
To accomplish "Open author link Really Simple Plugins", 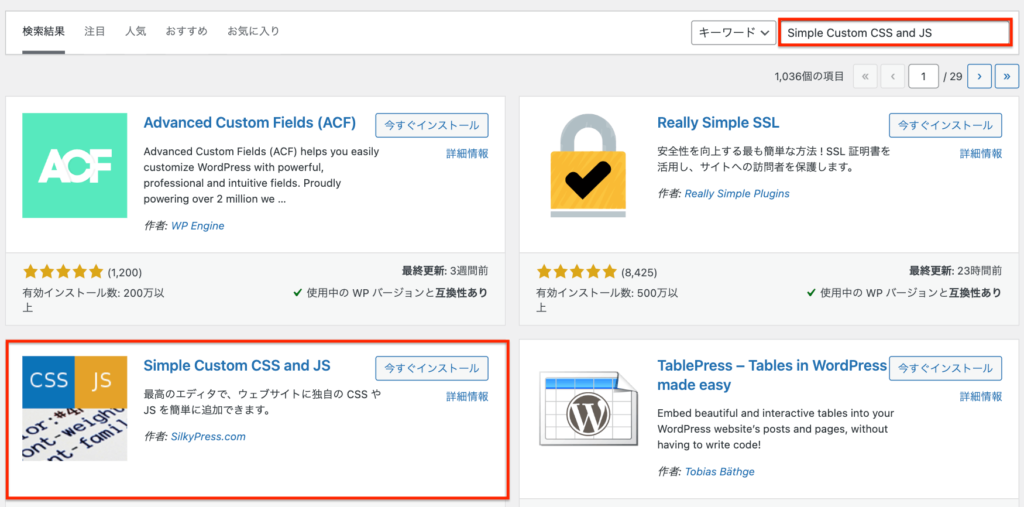I will [x=737, y=193].
